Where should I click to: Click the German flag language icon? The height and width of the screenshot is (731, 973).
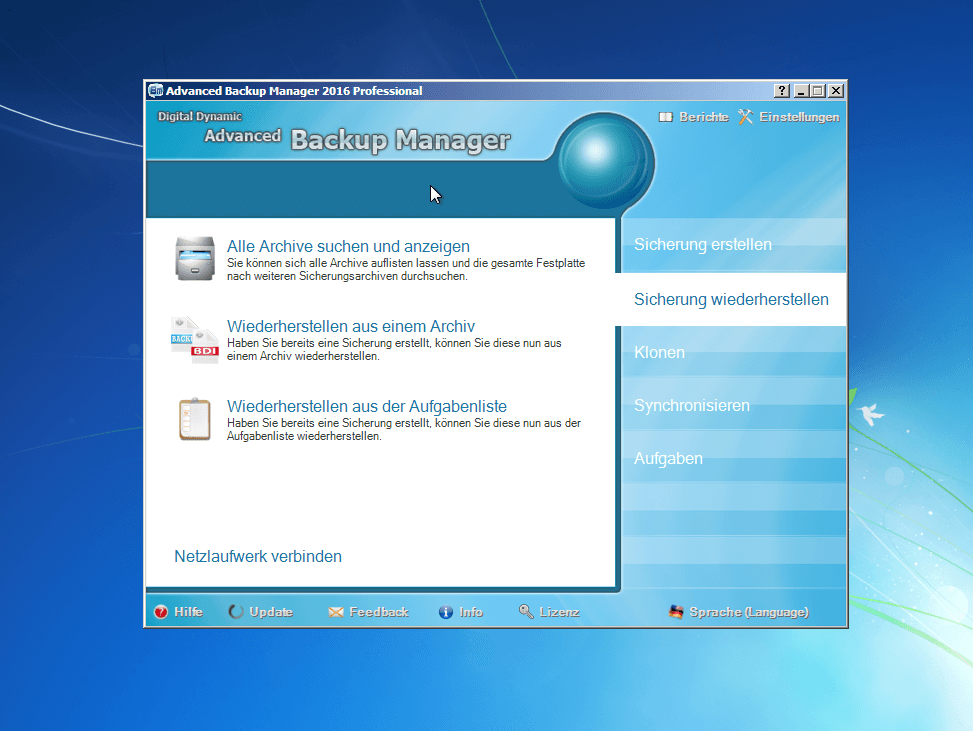[676, 612]
